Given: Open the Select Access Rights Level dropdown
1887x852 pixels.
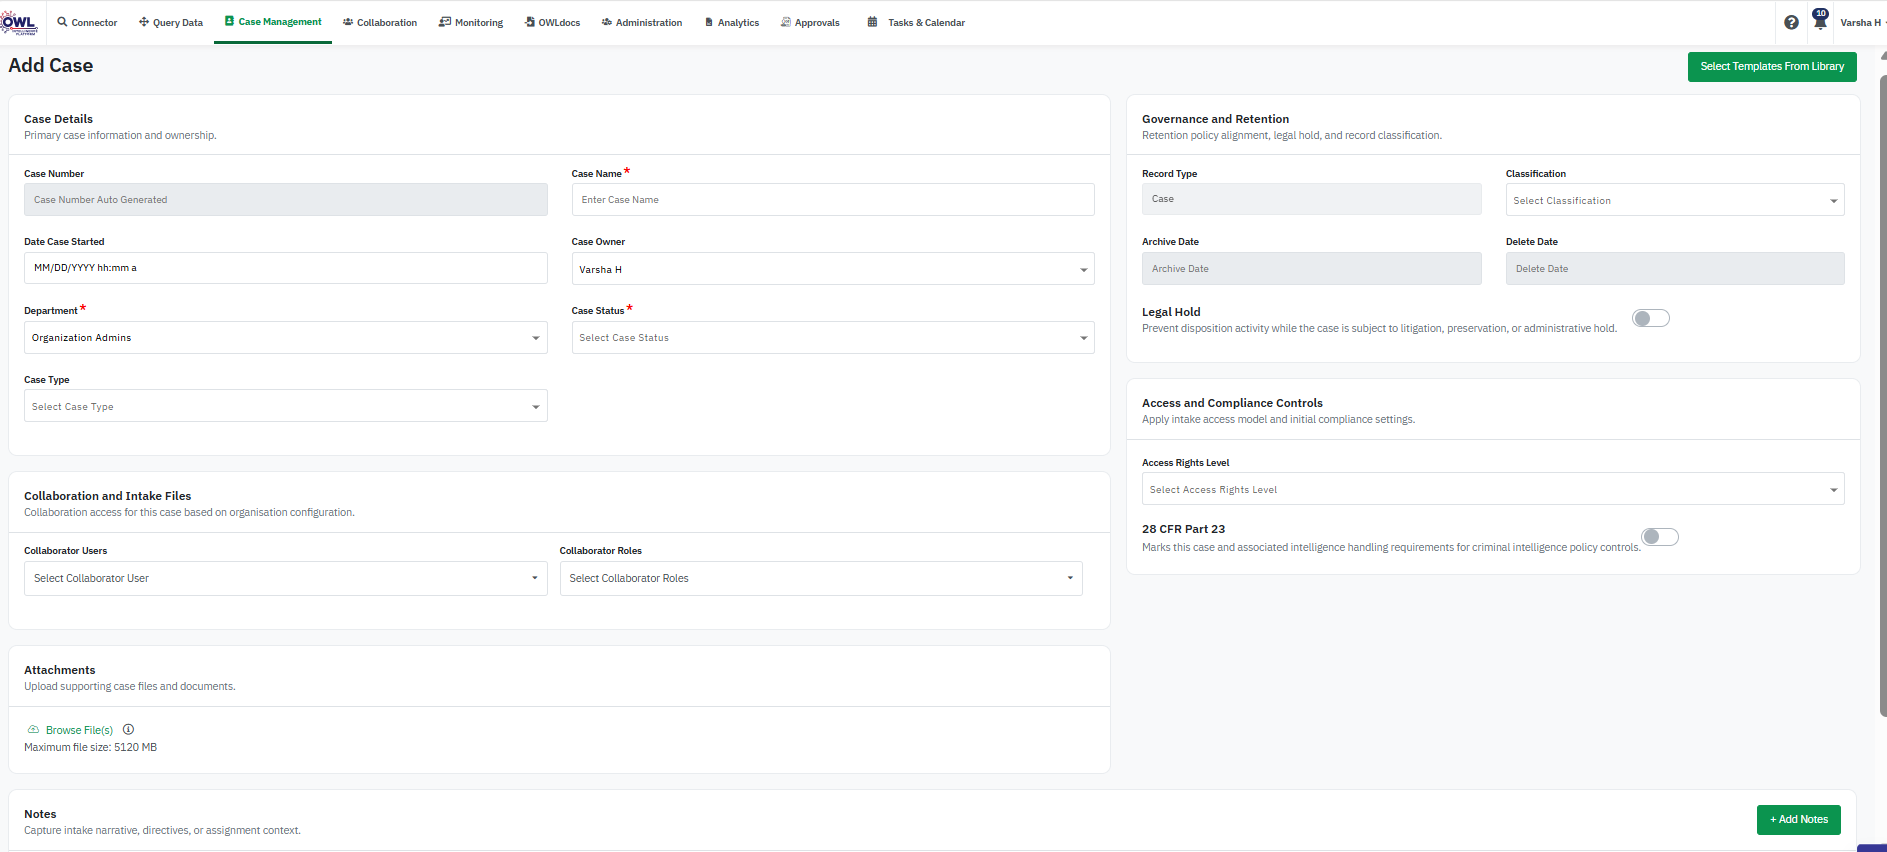Looking at the screenshot, I should tap(1493, 489).
